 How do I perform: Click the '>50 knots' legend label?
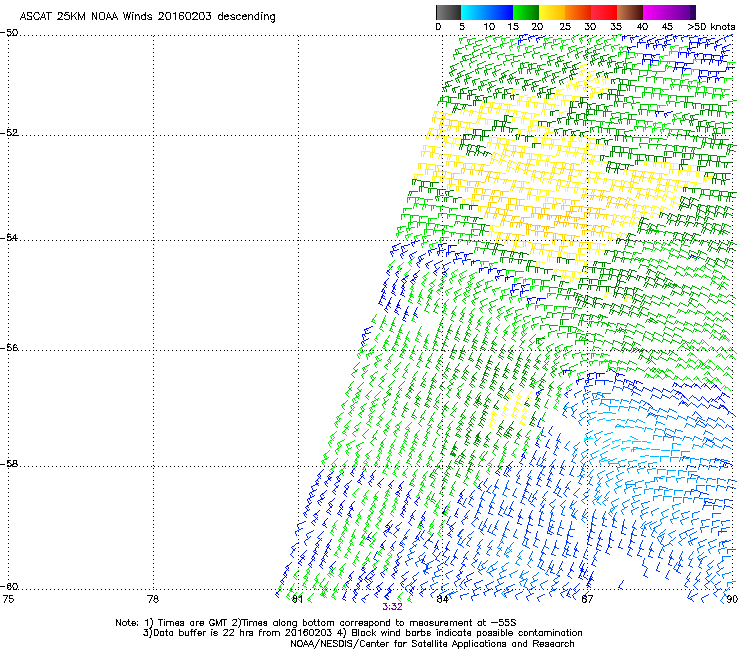click(711, 27)
